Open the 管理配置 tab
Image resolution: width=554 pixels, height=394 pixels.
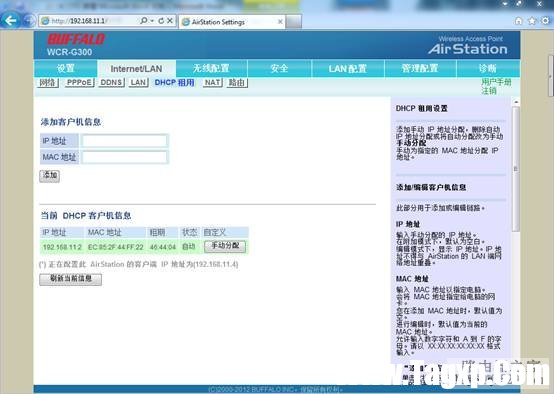coord(420,69)
